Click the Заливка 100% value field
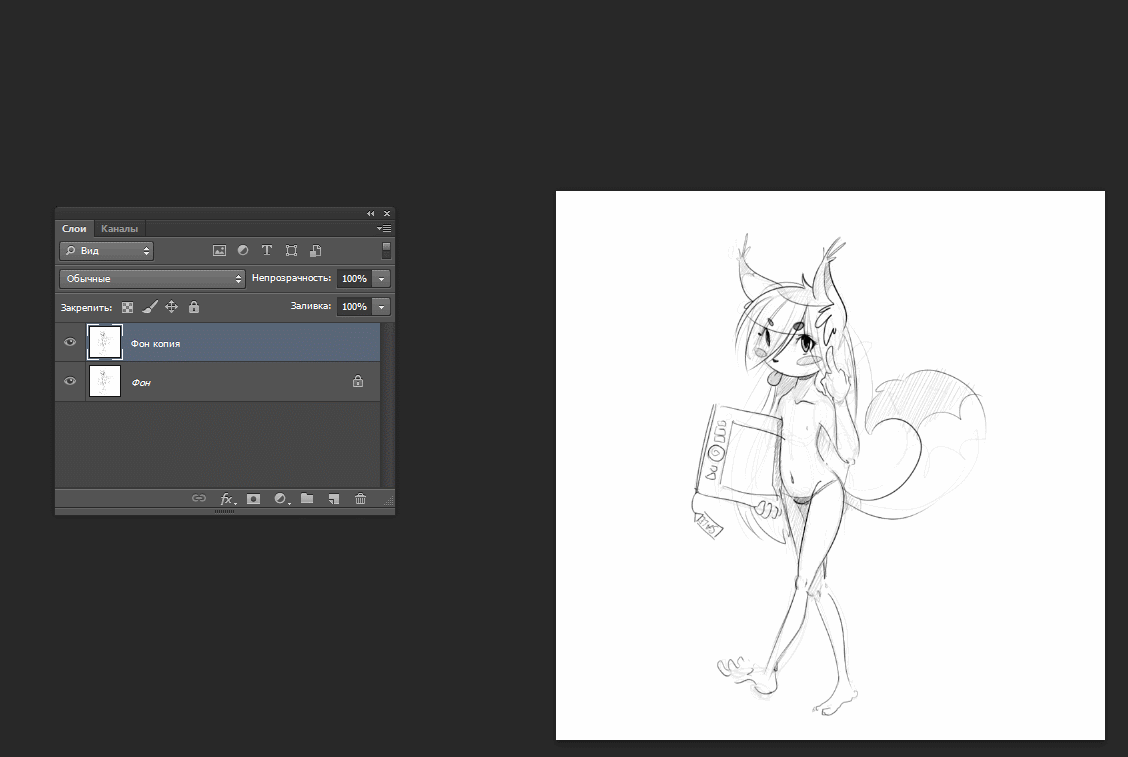The width and height of the screenshot is (1128, 757). [x=355, y=307]
